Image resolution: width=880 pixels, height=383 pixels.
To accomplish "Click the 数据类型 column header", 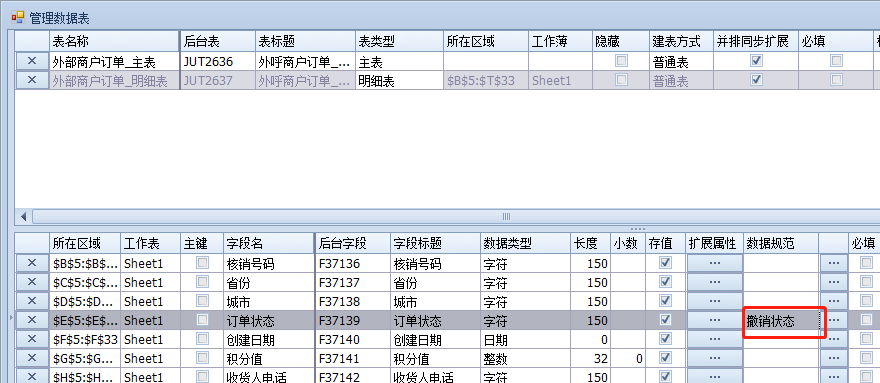I will (x=525, y=243).
